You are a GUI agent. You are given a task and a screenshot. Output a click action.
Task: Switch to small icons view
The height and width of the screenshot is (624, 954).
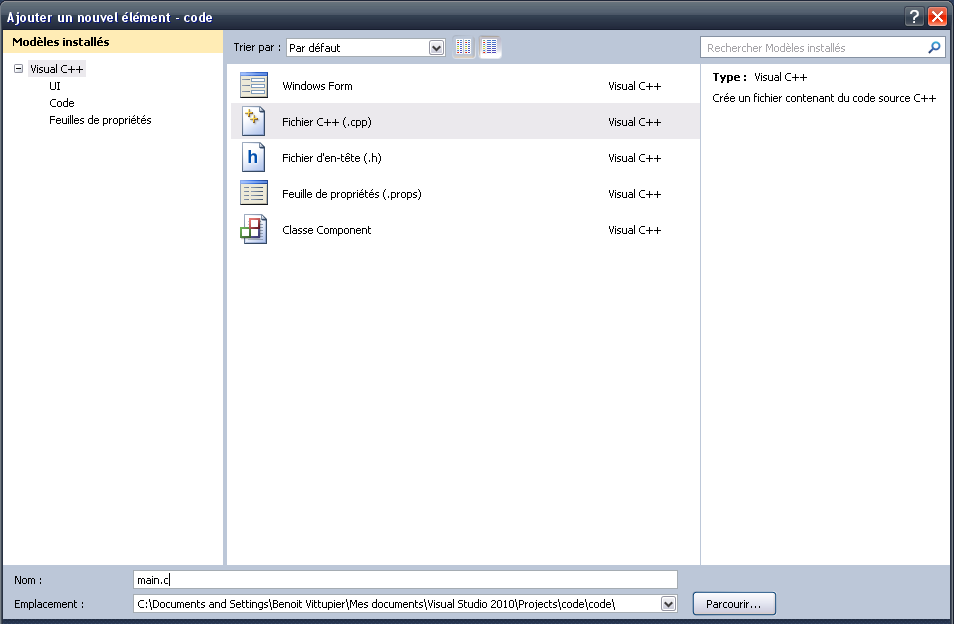464,47
